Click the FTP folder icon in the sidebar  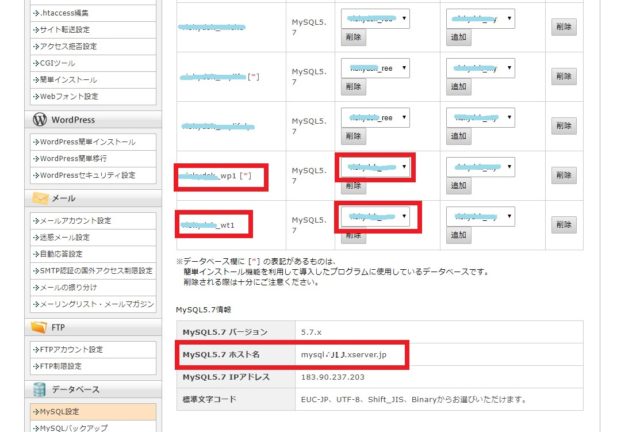39,327
